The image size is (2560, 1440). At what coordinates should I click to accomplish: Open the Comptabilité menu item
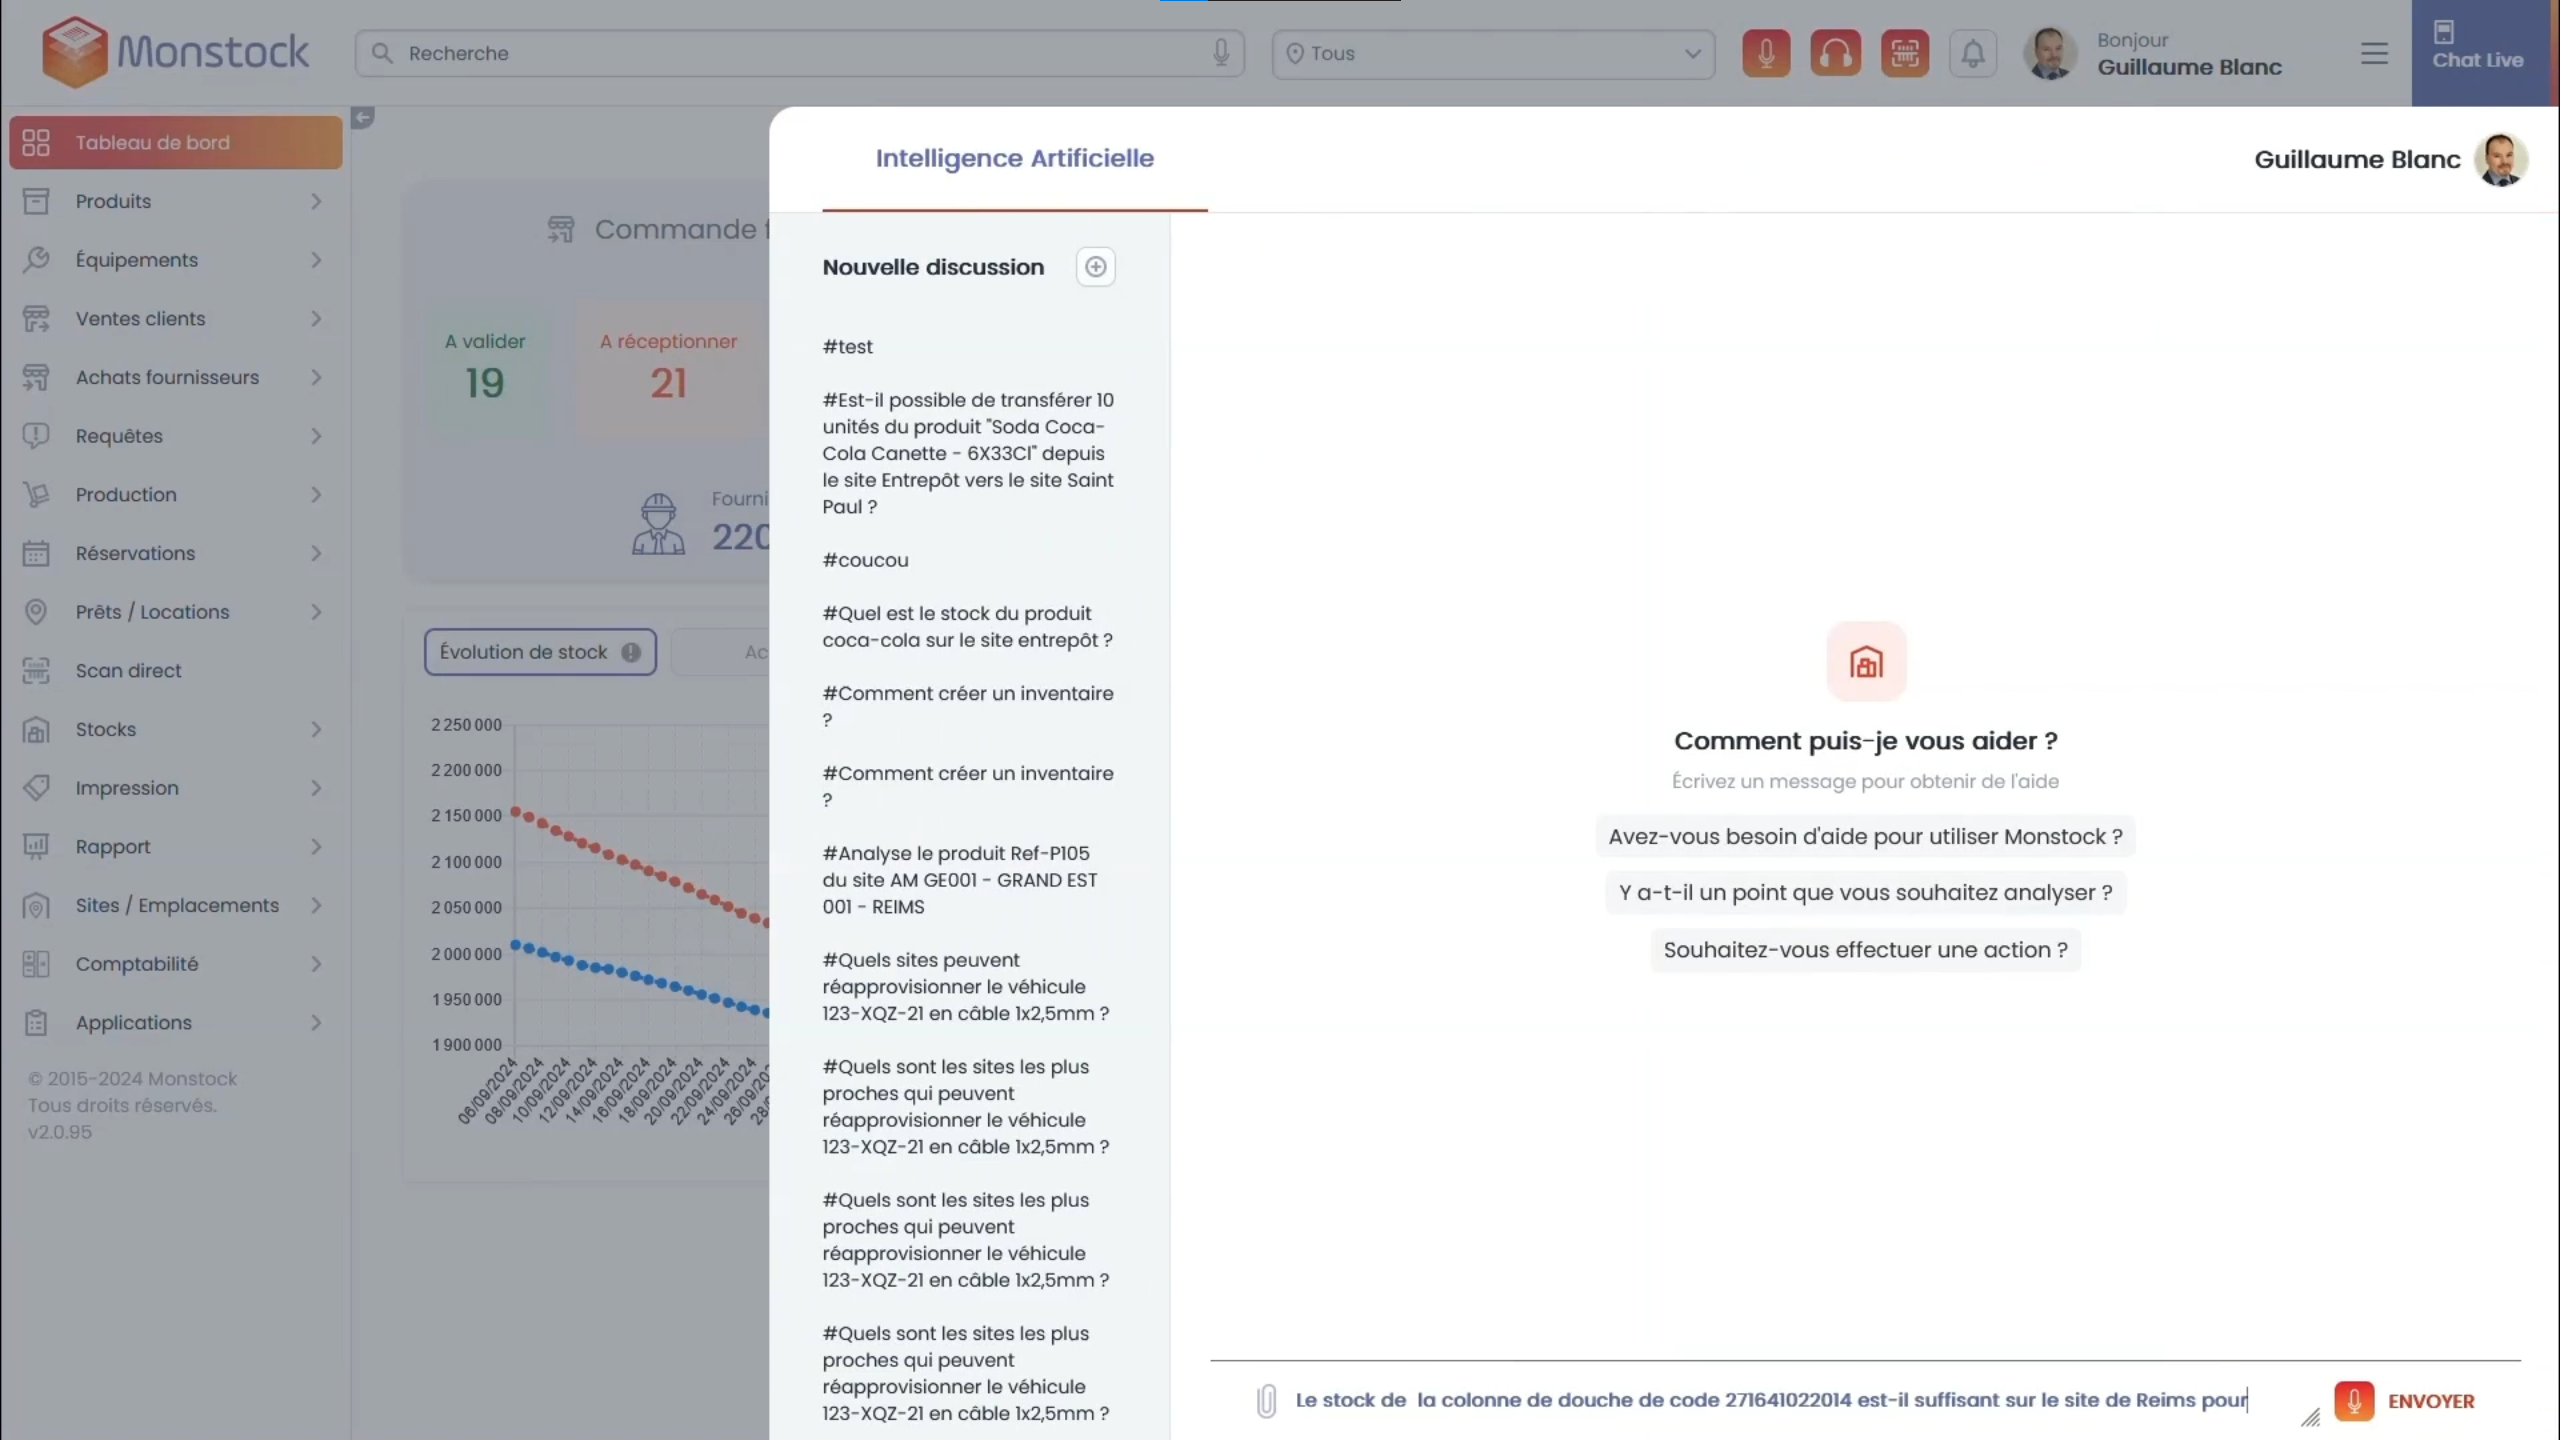point(176,964)
